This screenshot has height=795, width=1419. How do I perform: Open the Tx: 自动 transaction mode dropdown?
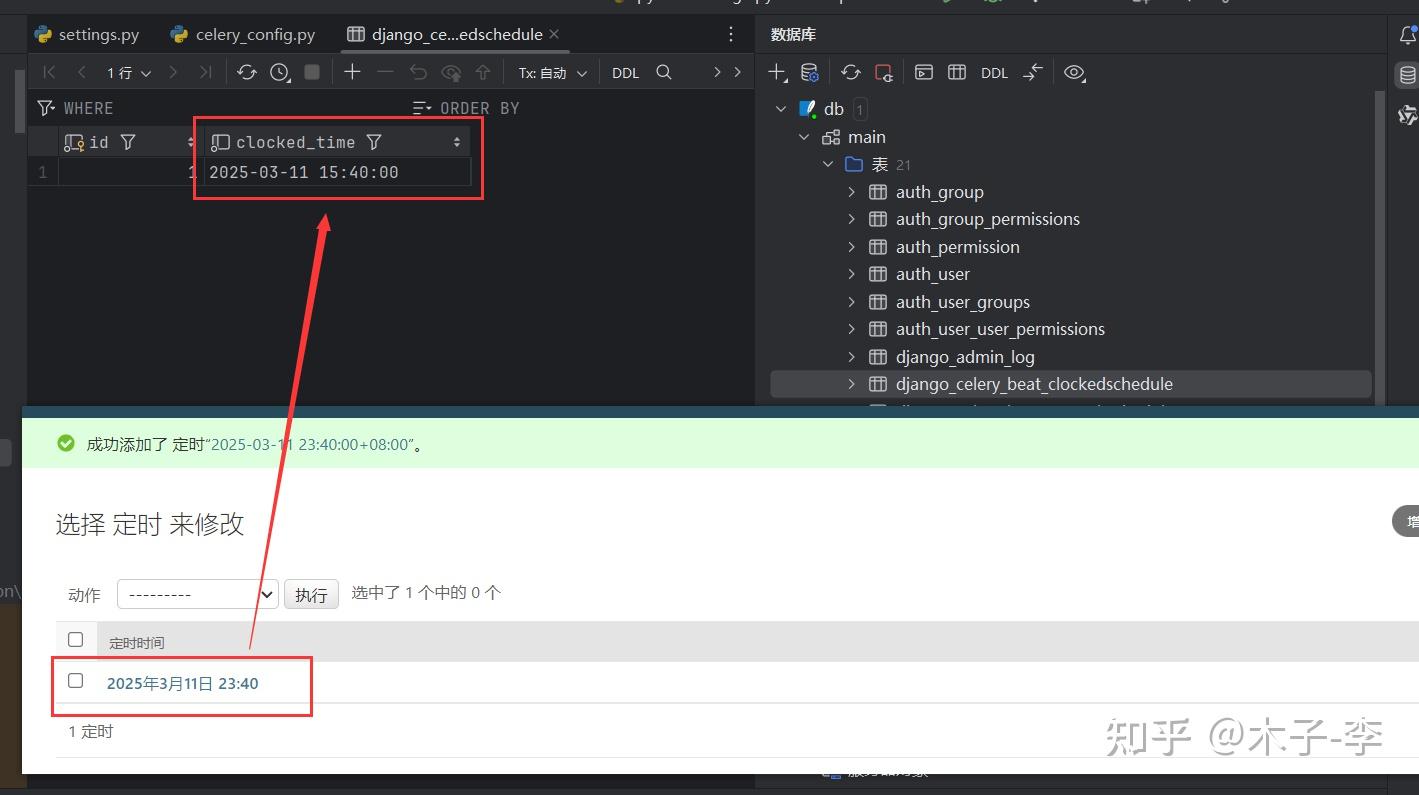coord(550,72)
